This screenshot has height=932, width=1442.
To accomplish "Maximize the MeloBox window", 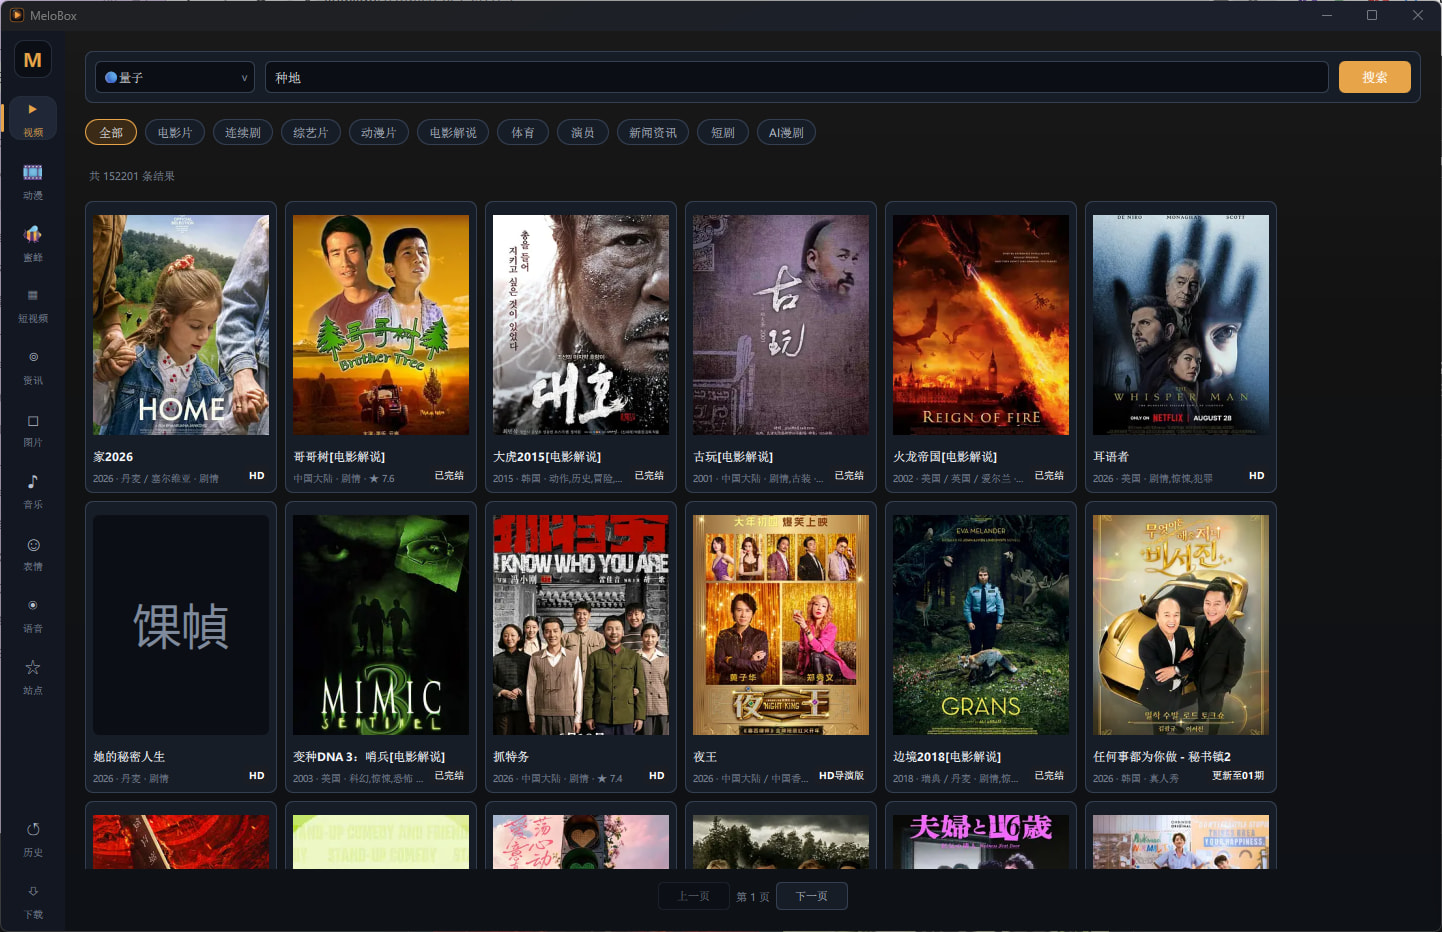I will (1372, 15).
